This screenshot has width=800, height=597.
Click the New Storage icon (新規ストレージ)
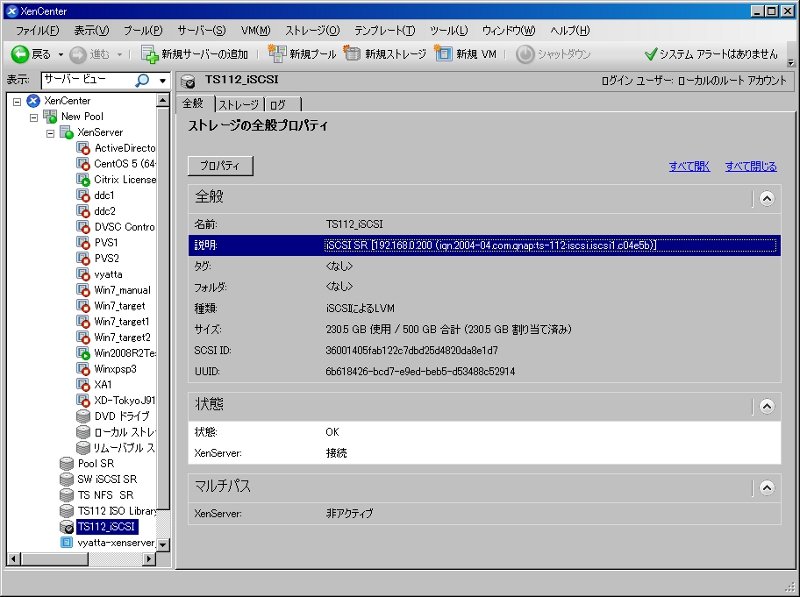click(353, 54)
